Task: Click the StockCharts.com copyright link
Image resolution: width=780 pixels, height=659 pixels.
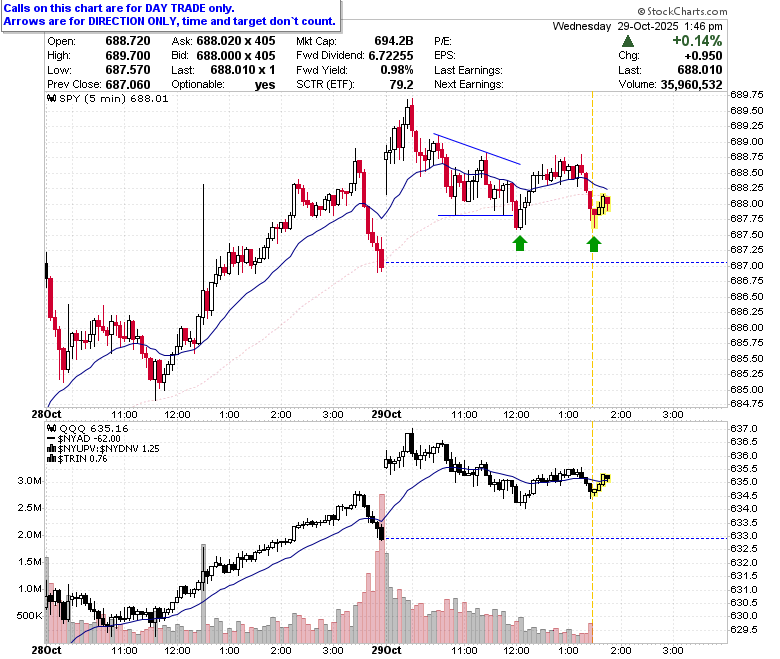Action: pyautogui.click(x=682, y=11)
